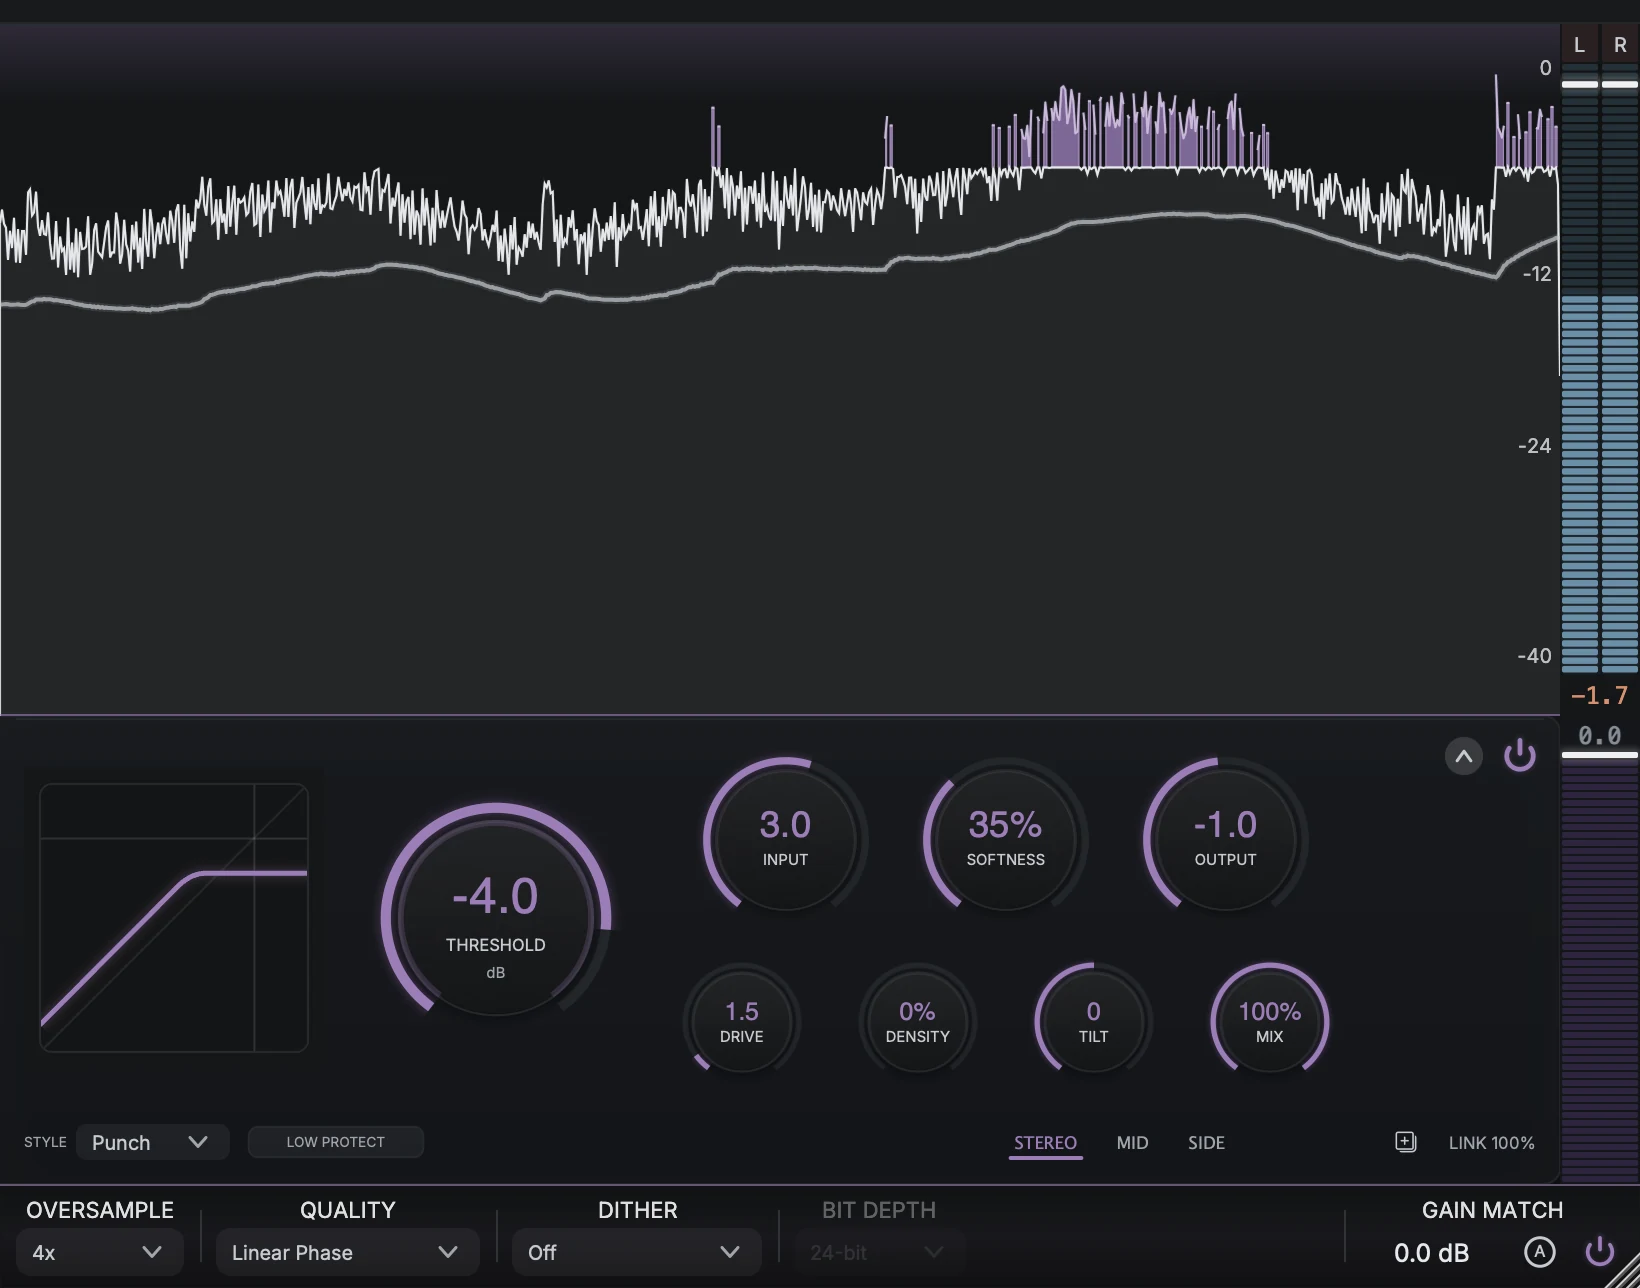Open the Quality dropdown showing Linear Phase
Viewport: 1640px width, 1288px height.
pyautogui.click(x=347, y=1252)
